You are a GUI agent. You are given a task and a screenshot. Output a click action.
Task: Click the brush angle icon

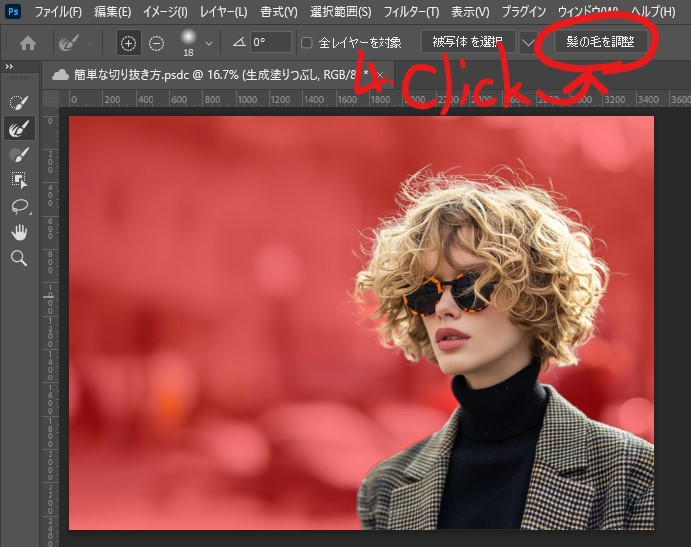(239, 42)
